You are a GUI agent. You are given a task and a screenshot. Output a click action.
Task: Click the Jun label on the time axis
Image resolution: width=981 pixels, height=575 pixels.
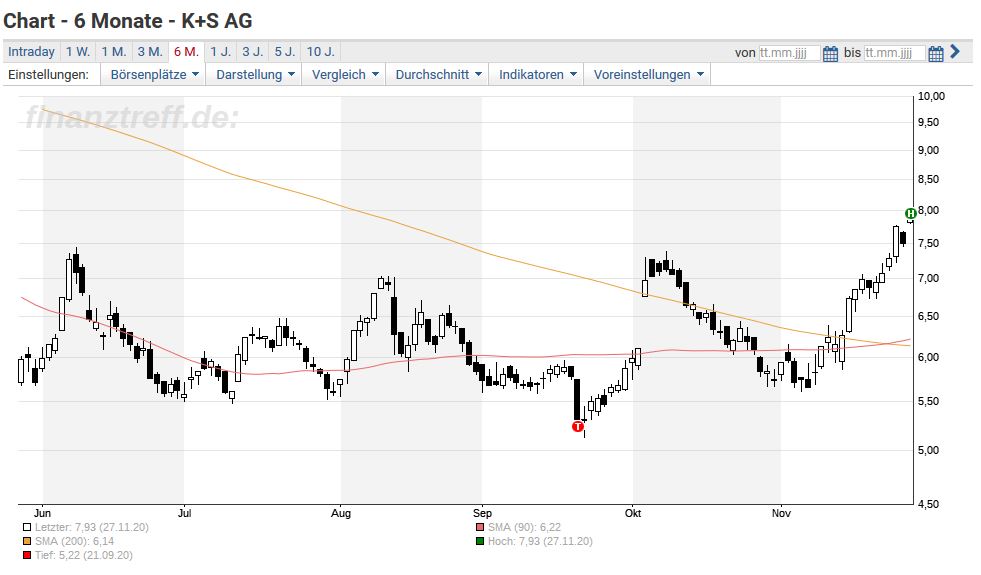43,513
